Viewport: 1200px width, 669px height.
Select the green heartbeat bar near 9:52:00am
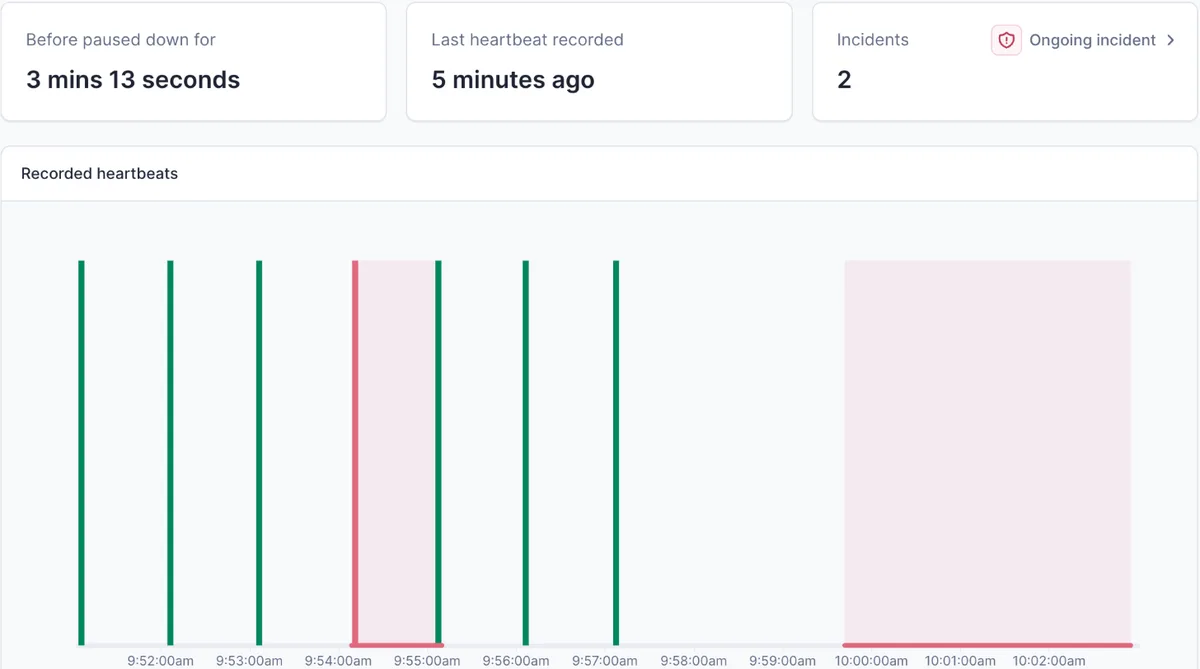click(170, 453)
